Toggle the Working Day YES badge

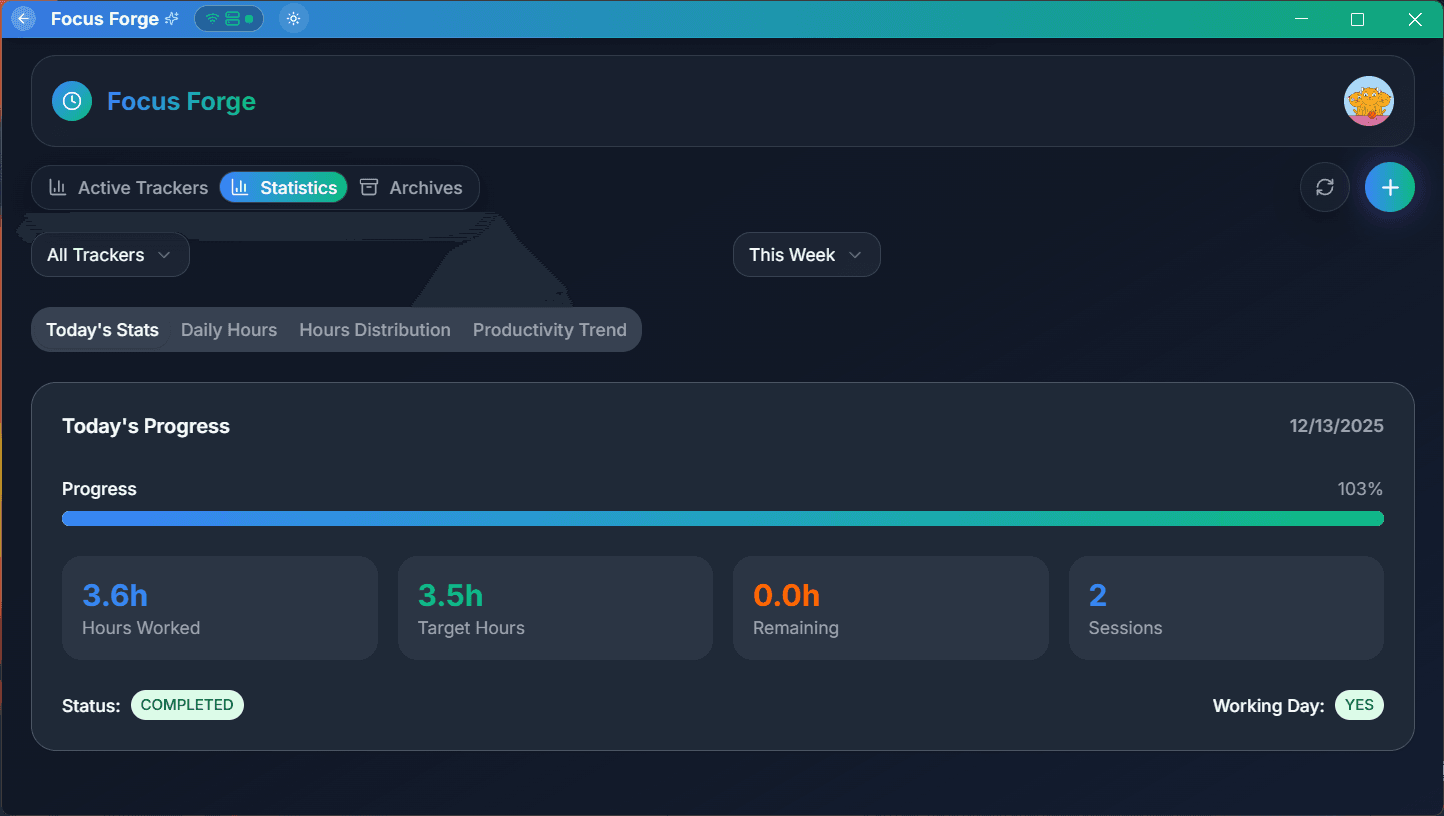point(1358,704)
